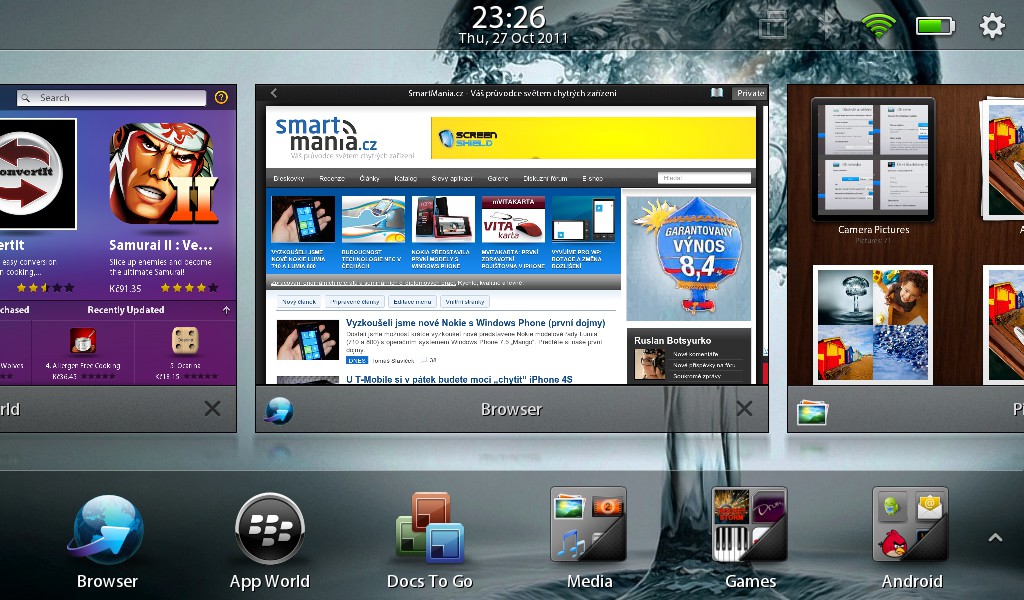Tap the Pictures app icon on card footer
The image size is (1024, 600).
[x=812, y=412]
